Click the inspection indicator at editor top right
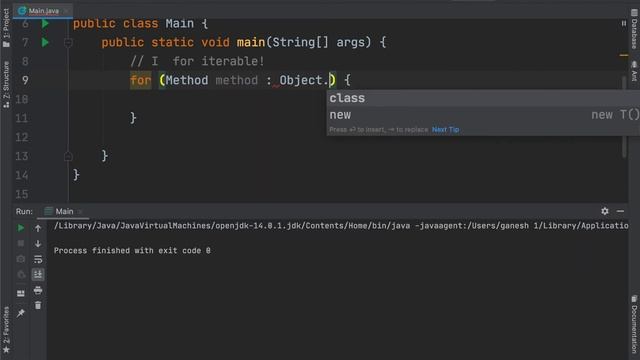This screenshot has width=640, height=360. (x=624, y=24)
